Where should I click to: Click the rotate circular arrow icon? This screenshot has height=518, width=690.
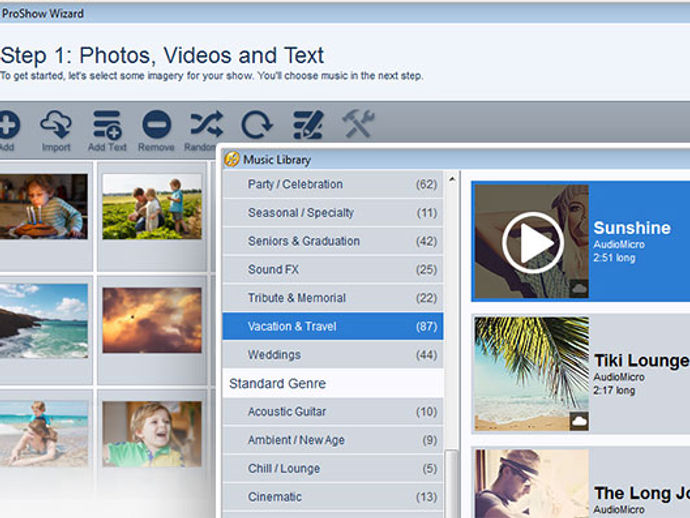257,125
